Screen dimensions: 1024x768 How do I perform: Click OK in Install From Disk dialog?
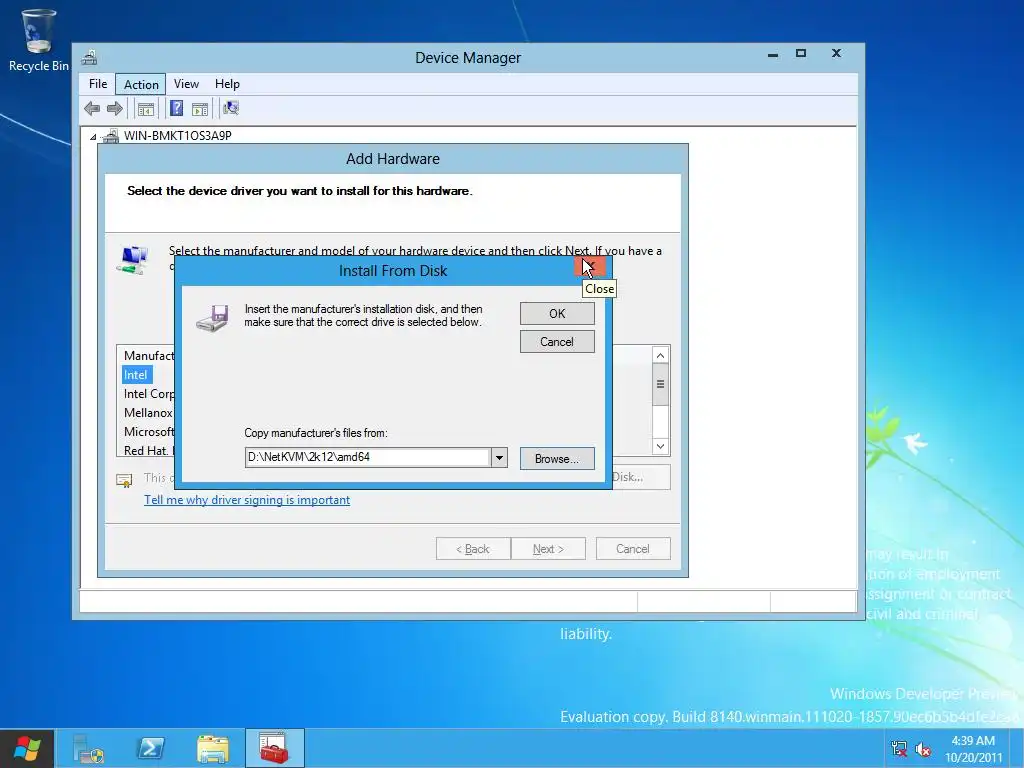point(557,313)
